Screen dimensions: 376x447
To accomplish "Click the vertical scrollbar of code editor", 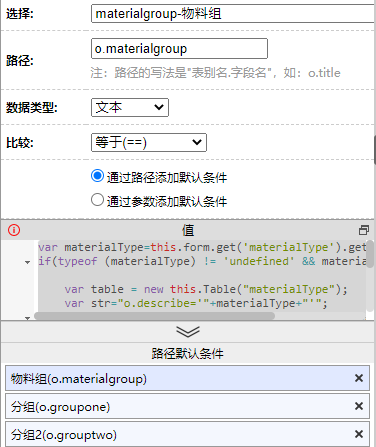I will pyautogui.click(x=370, y=254).
